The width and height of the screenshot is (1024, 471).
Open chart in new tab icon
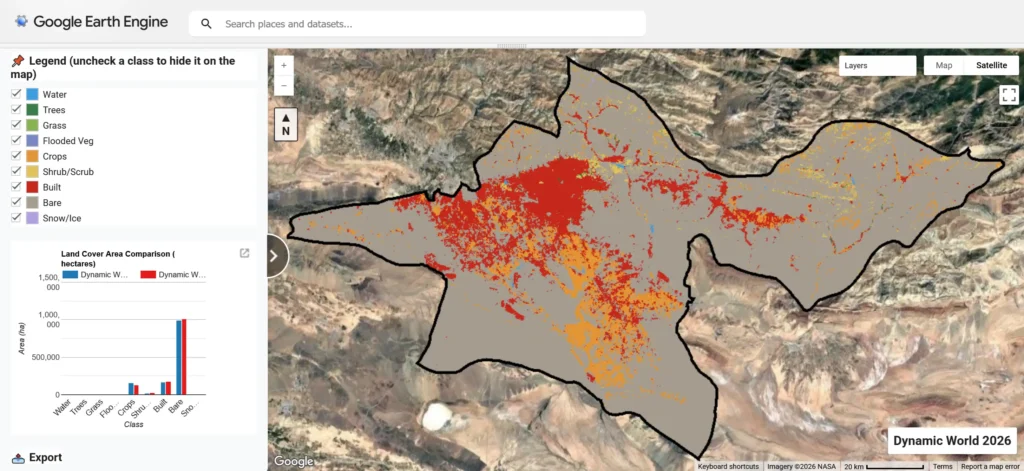(244, 253)
